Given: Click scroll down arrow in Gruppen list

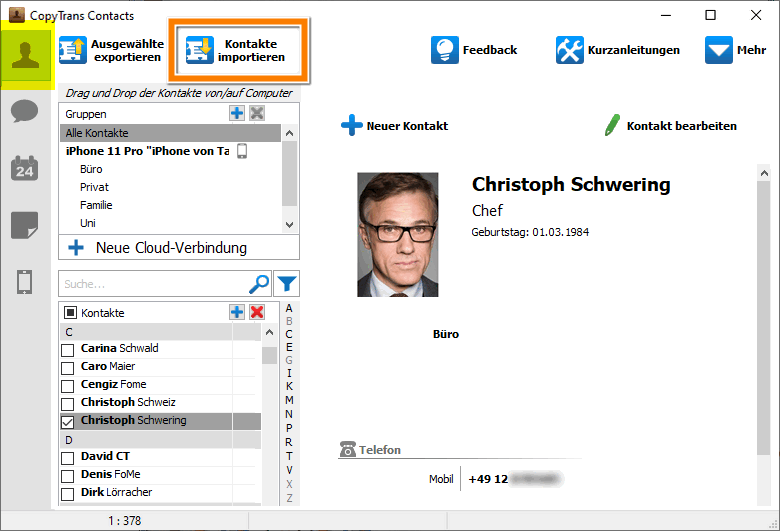Looking at the screenshot, I should 290,224.
